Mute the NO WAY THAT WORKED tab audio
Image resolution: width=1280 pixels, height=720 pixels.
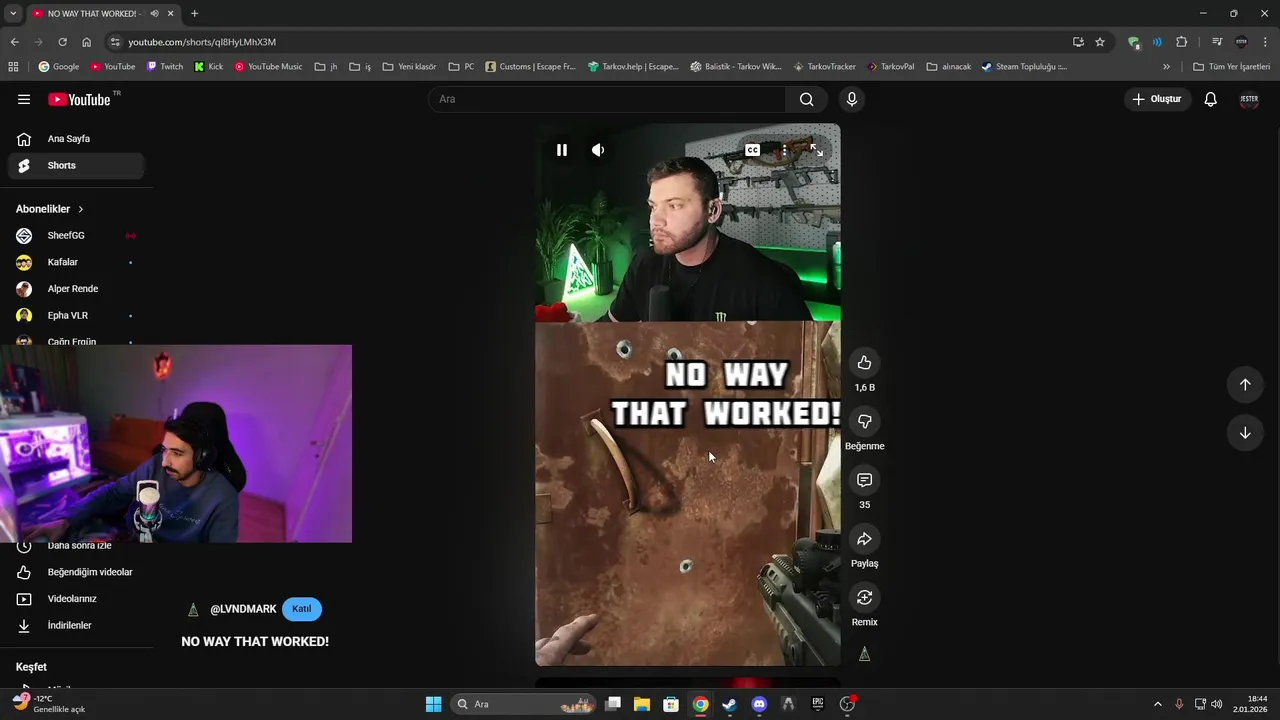[154, 14]
